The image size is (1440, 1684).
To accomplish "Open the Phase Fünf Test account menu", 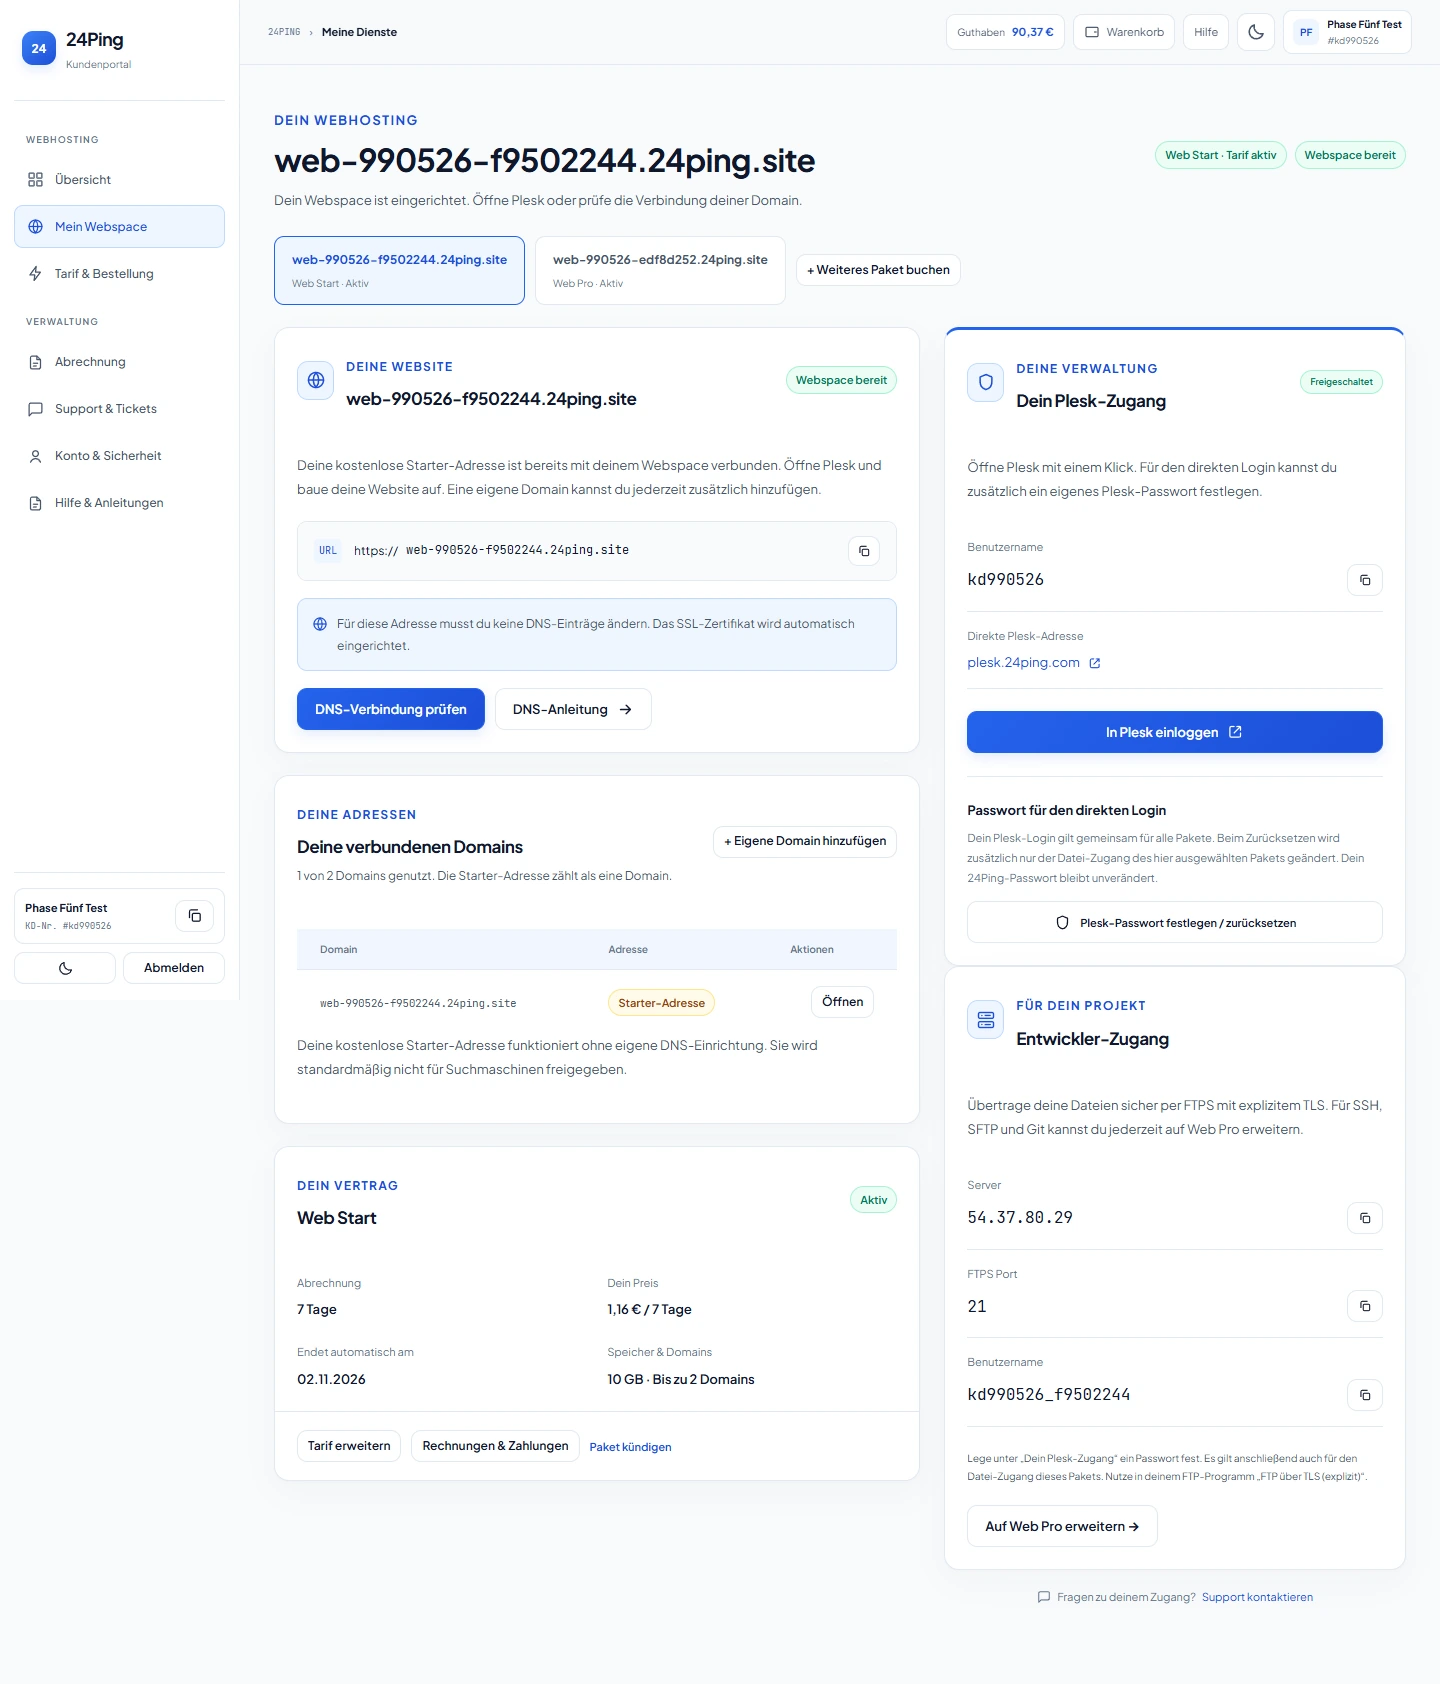I will [x=1347, y=32].
